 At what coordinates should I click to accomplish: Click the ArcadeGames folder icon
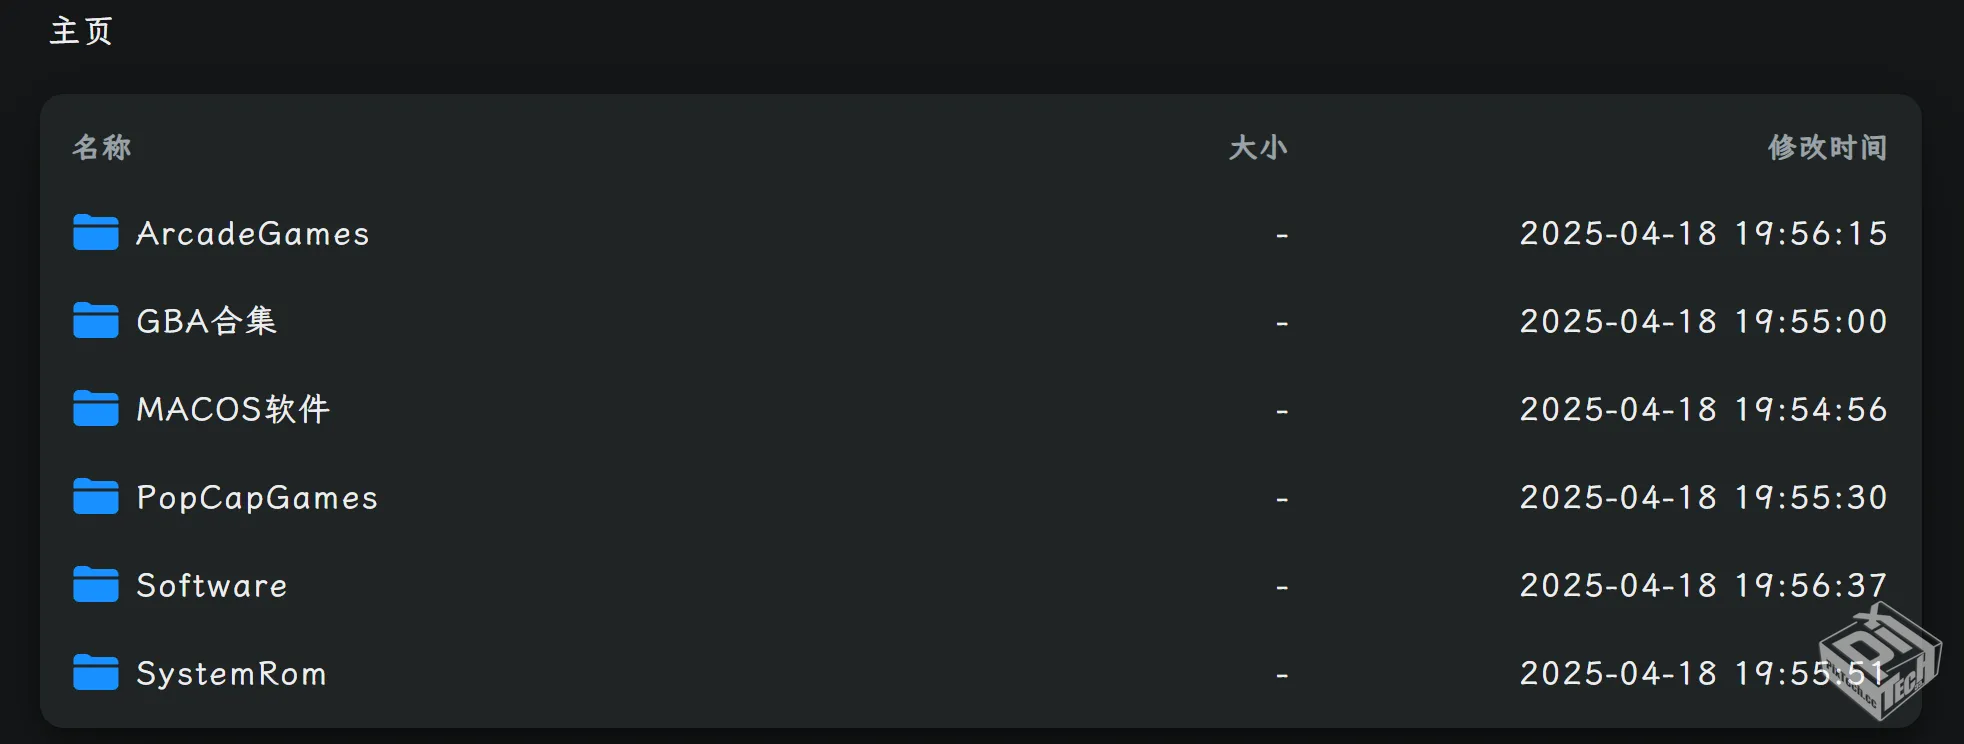pos(96,233)
